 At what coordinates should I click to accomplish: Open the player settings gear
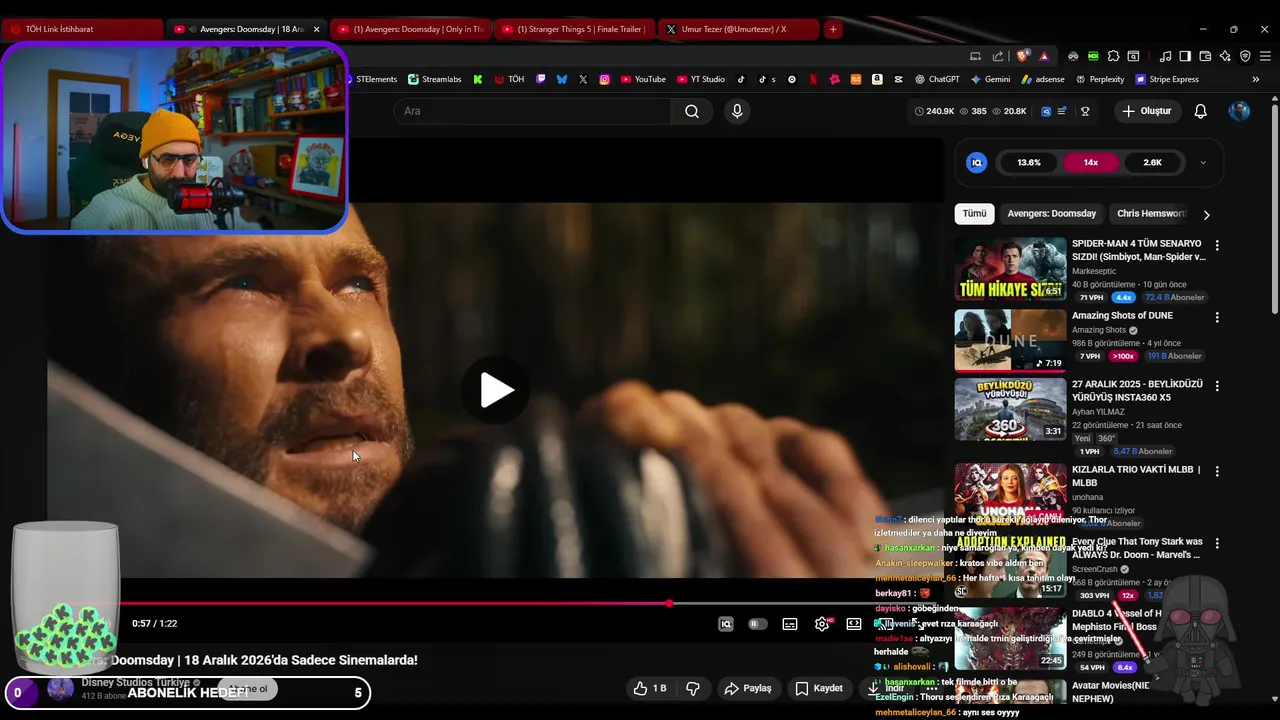click(x=822, y=624)
